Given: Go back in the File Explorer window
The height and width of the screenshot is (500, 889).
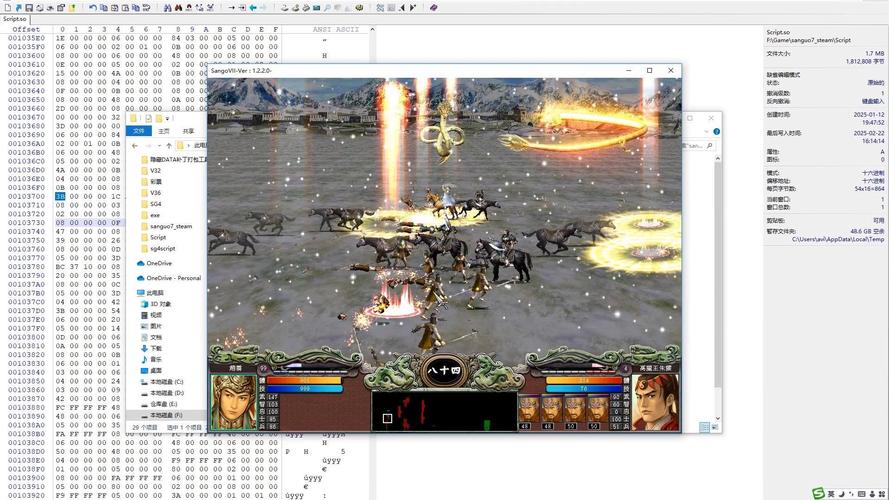Looking at the screenshot, I should pos(134,146).
